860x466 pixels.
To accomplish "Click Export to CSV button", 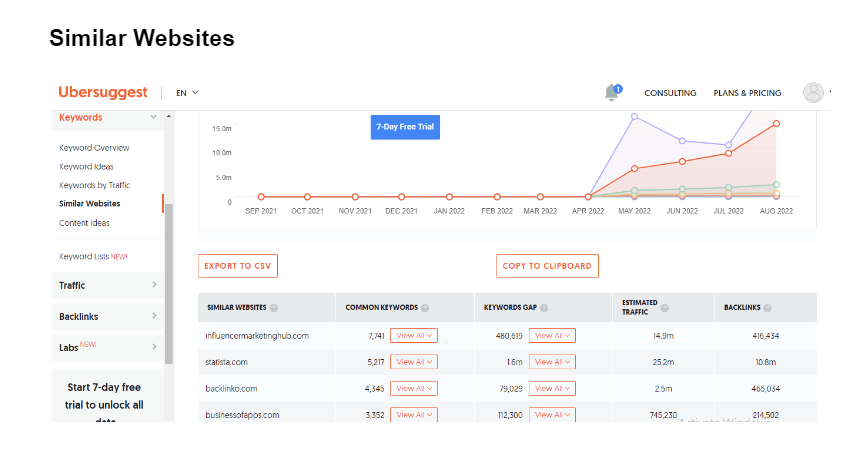I will point(237,266).
